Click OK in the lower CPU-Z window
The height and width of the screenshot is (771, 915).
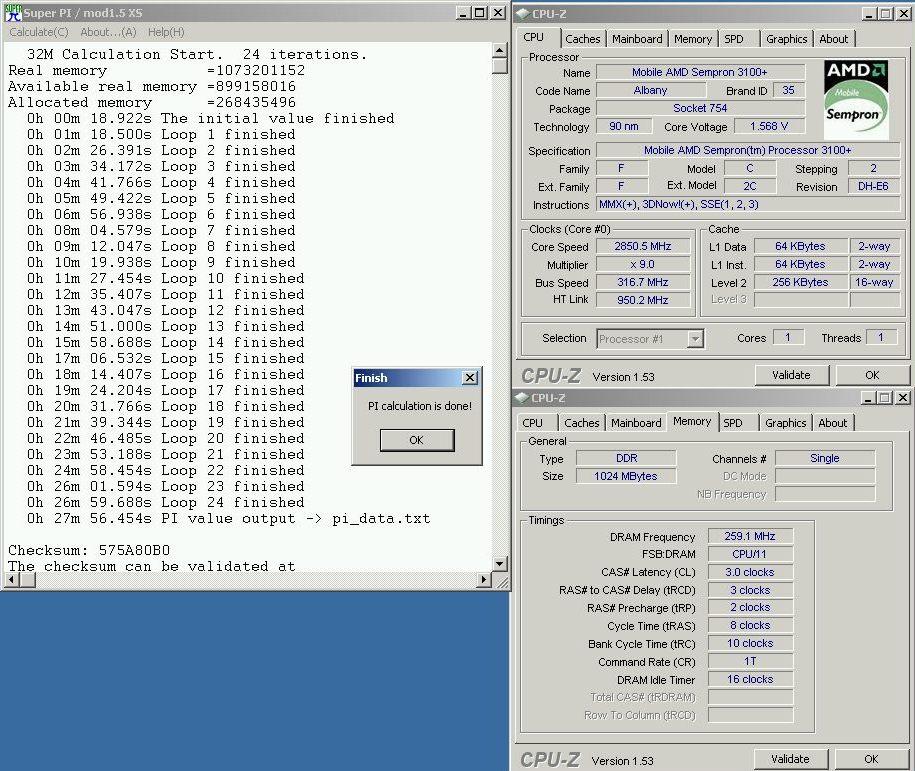[871, 759]
